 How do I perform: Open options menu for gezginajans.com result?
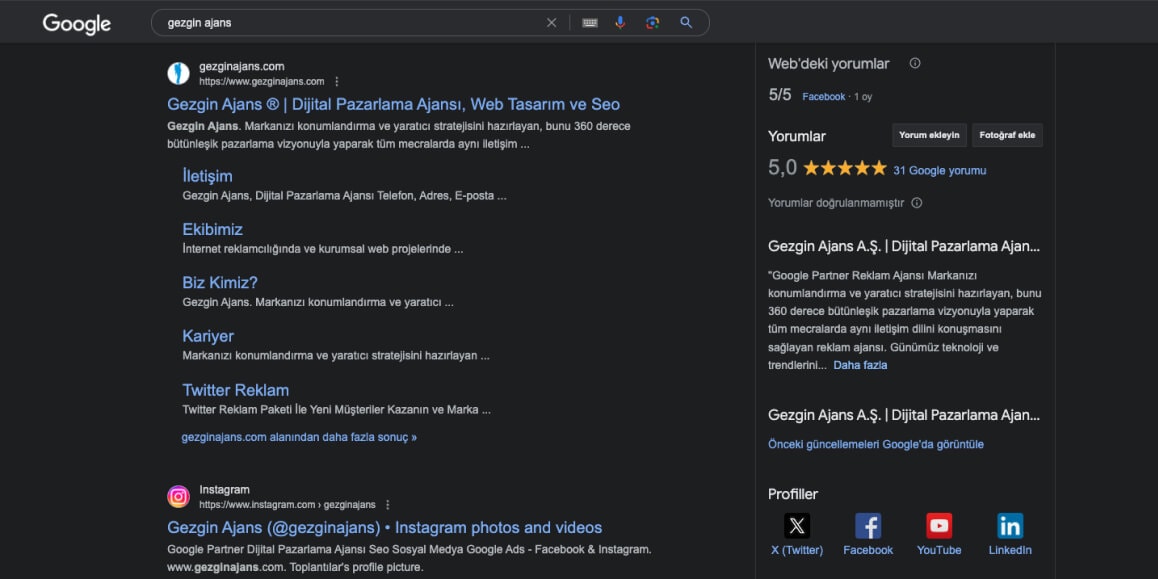pyautogui.click(x=337, y=81)
